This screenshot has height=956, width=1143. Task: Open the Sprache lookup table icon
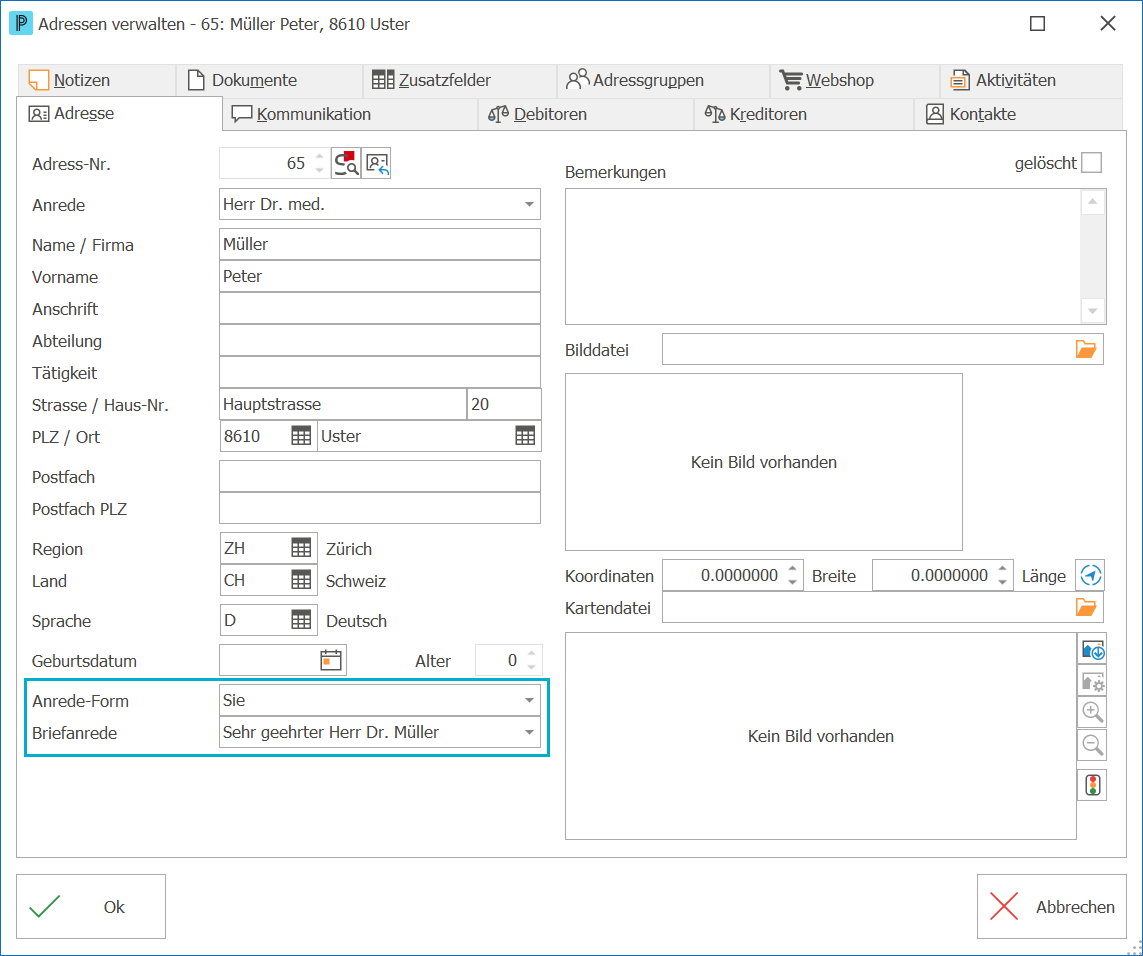pyautogui.click(x=301, y=621)
